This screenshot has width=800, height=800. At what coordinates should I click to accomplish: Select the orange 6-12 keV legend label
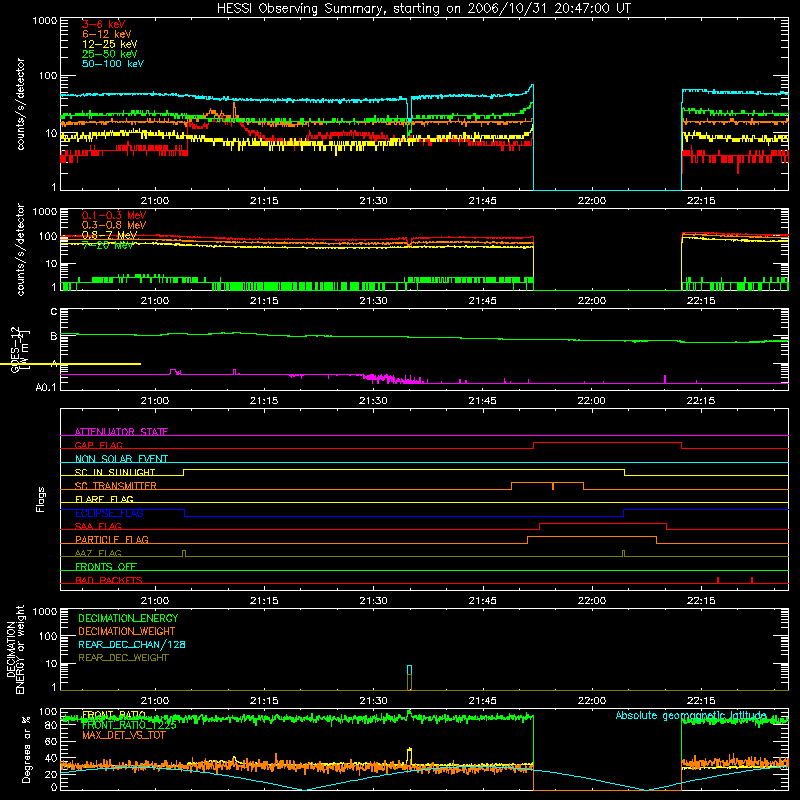[x=106, y=34]
